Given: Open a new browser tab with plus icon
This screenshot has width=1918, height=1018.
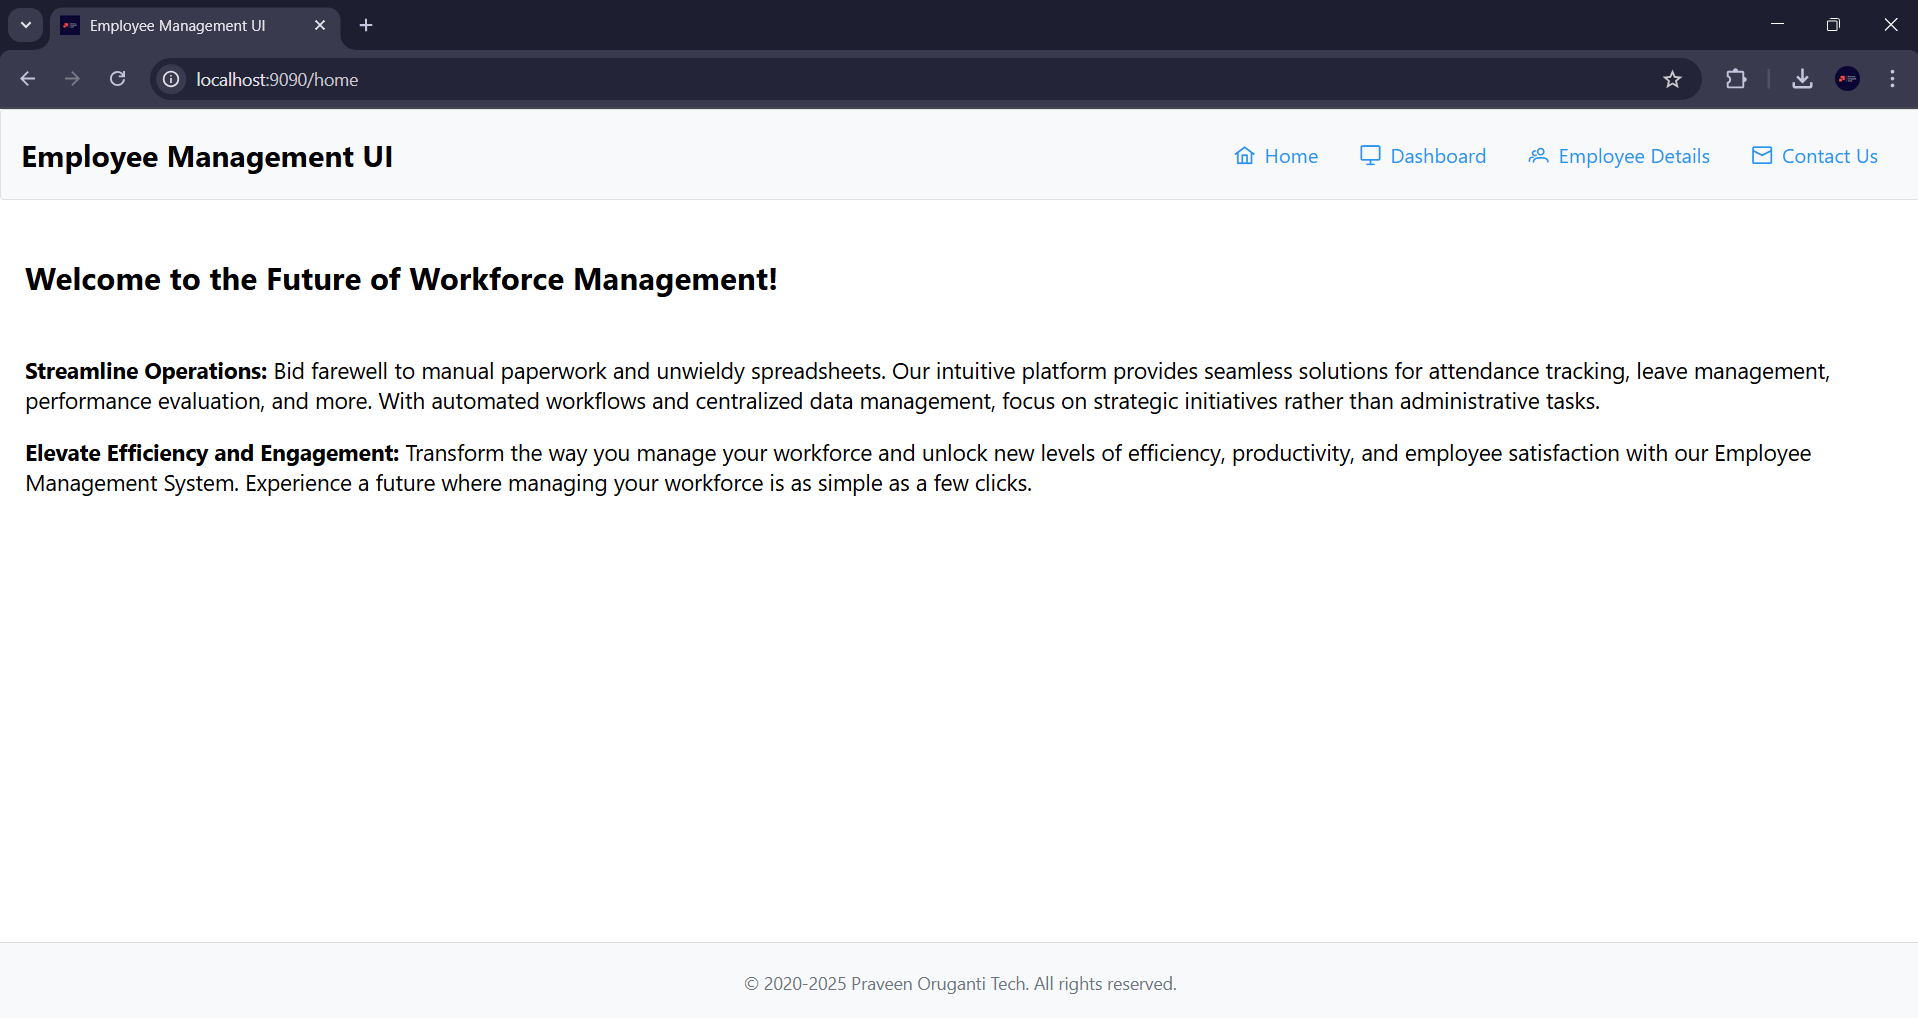Looking at the screenshot, I should point(366,25).
